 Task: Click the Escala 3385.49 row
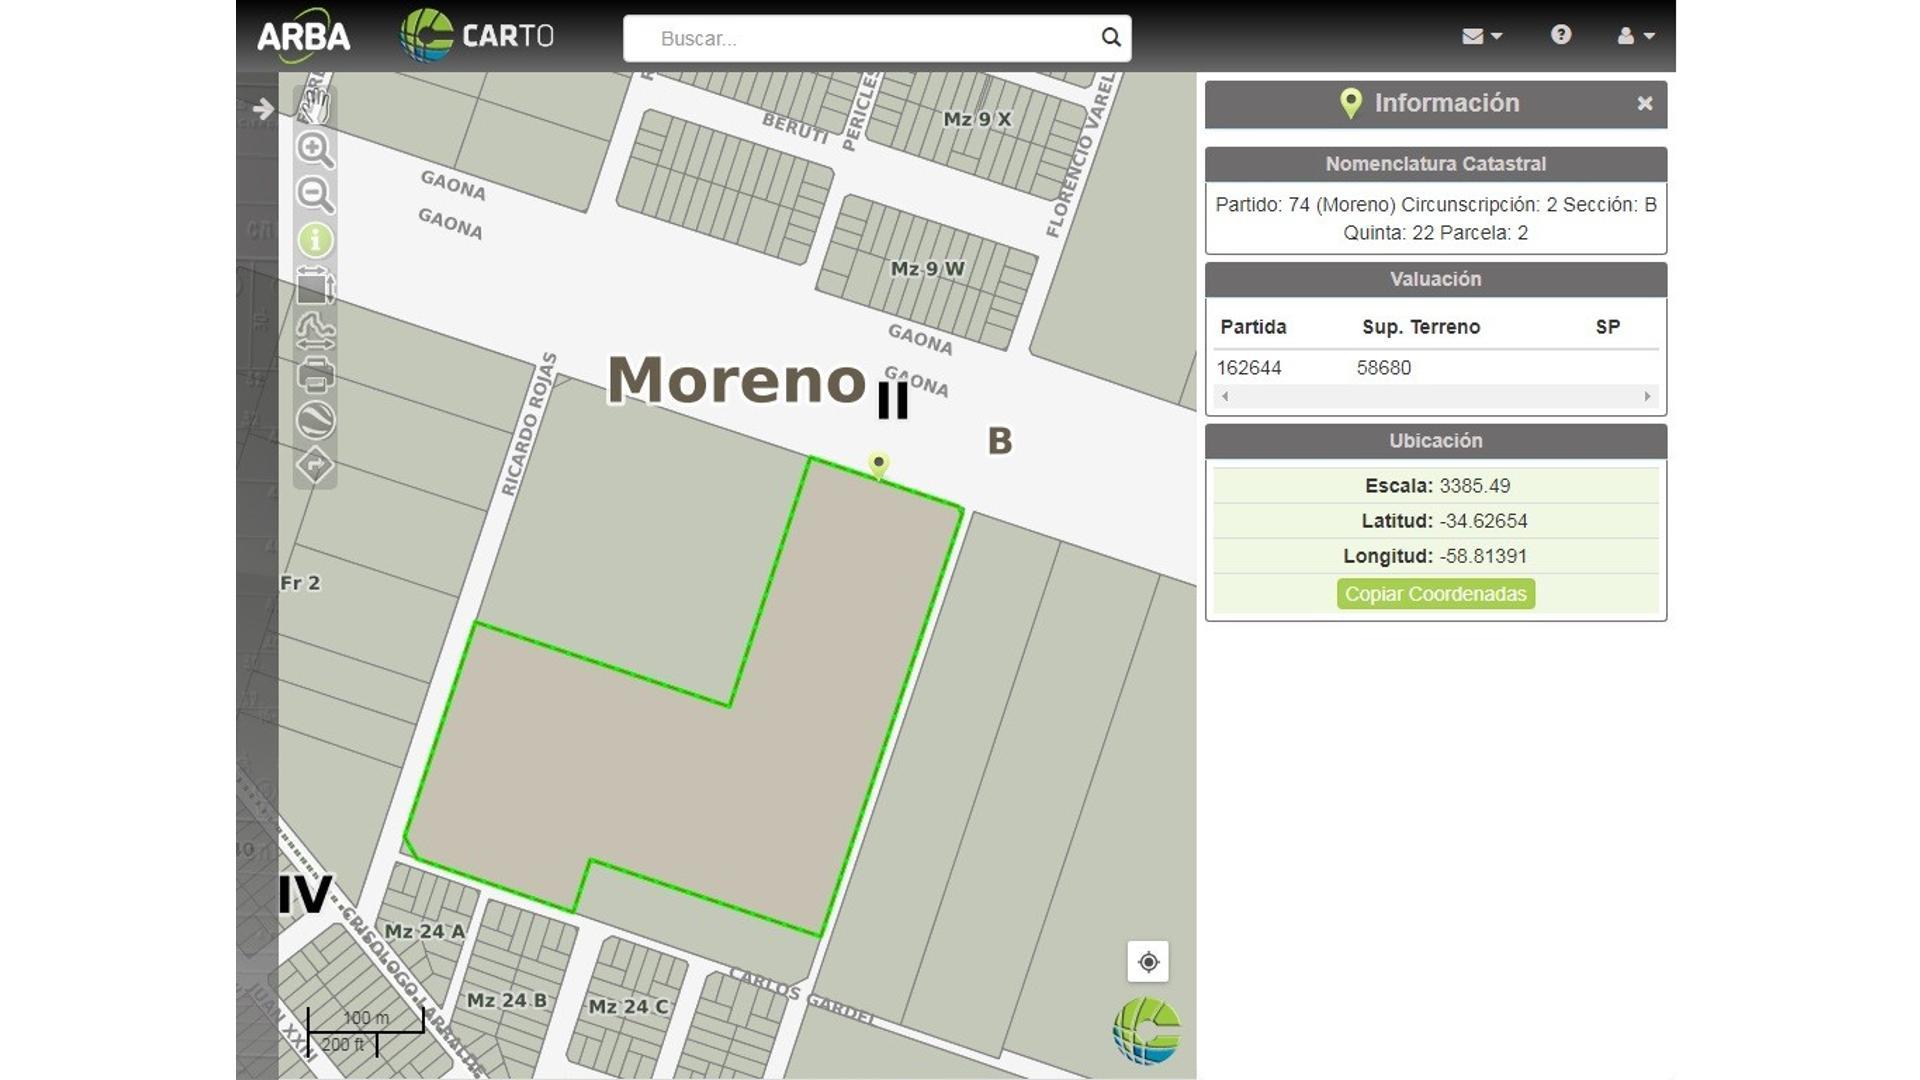[x=1435, y=486]
